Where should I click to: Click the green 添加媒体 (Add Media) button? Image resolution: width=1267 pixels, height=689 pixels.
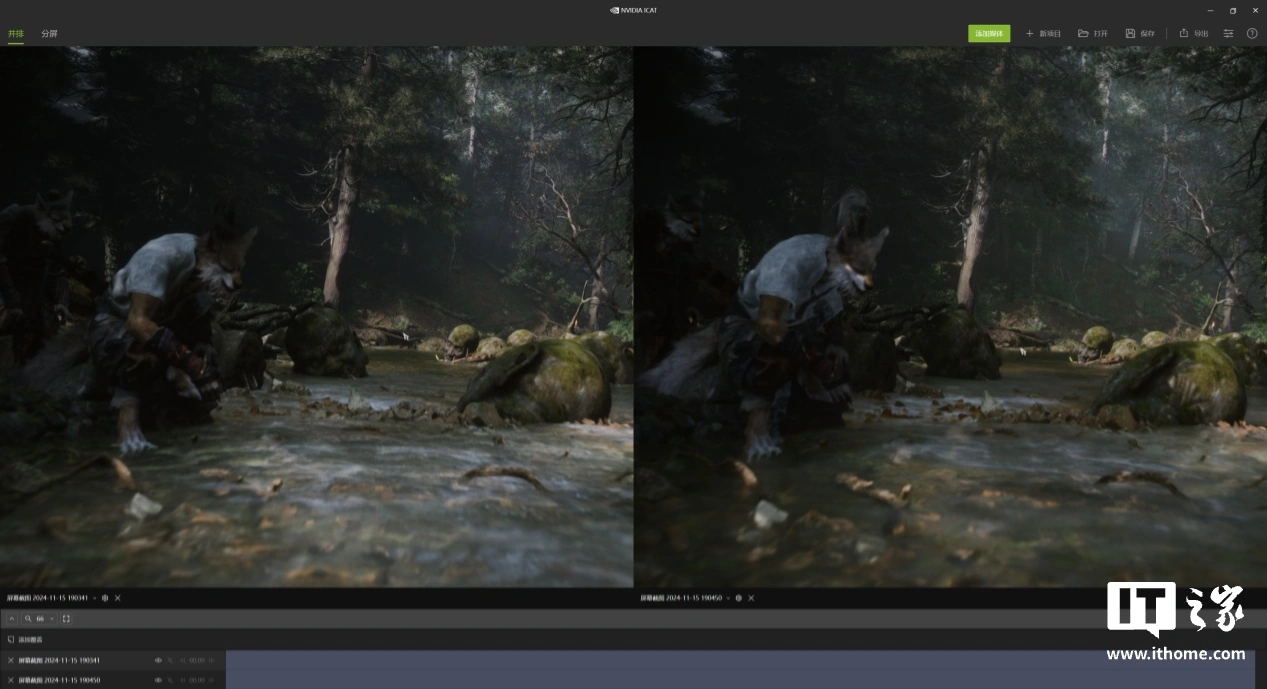[989, 33]
